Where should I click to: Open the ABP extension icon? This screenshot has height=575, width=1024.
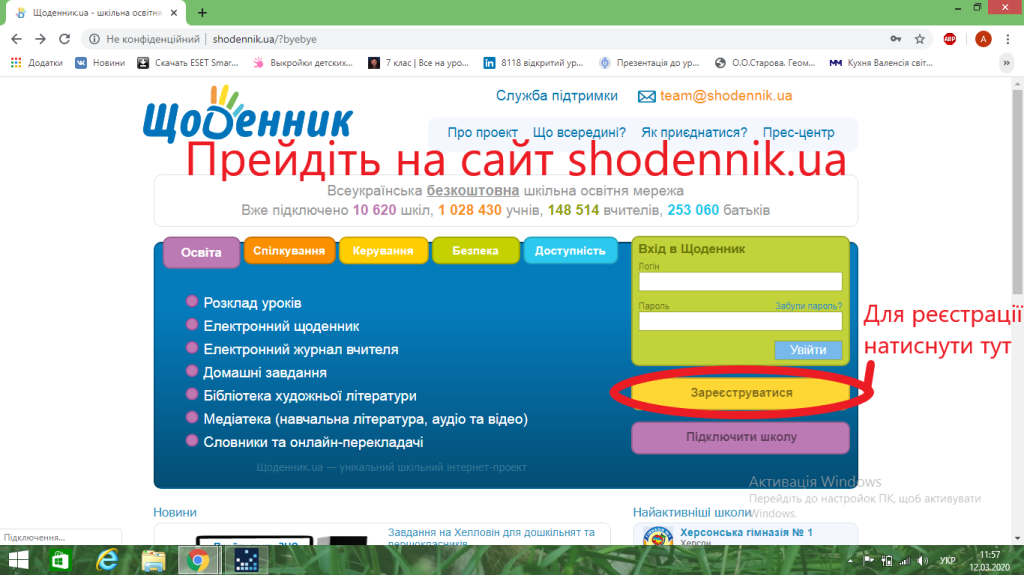pos(950,39)
